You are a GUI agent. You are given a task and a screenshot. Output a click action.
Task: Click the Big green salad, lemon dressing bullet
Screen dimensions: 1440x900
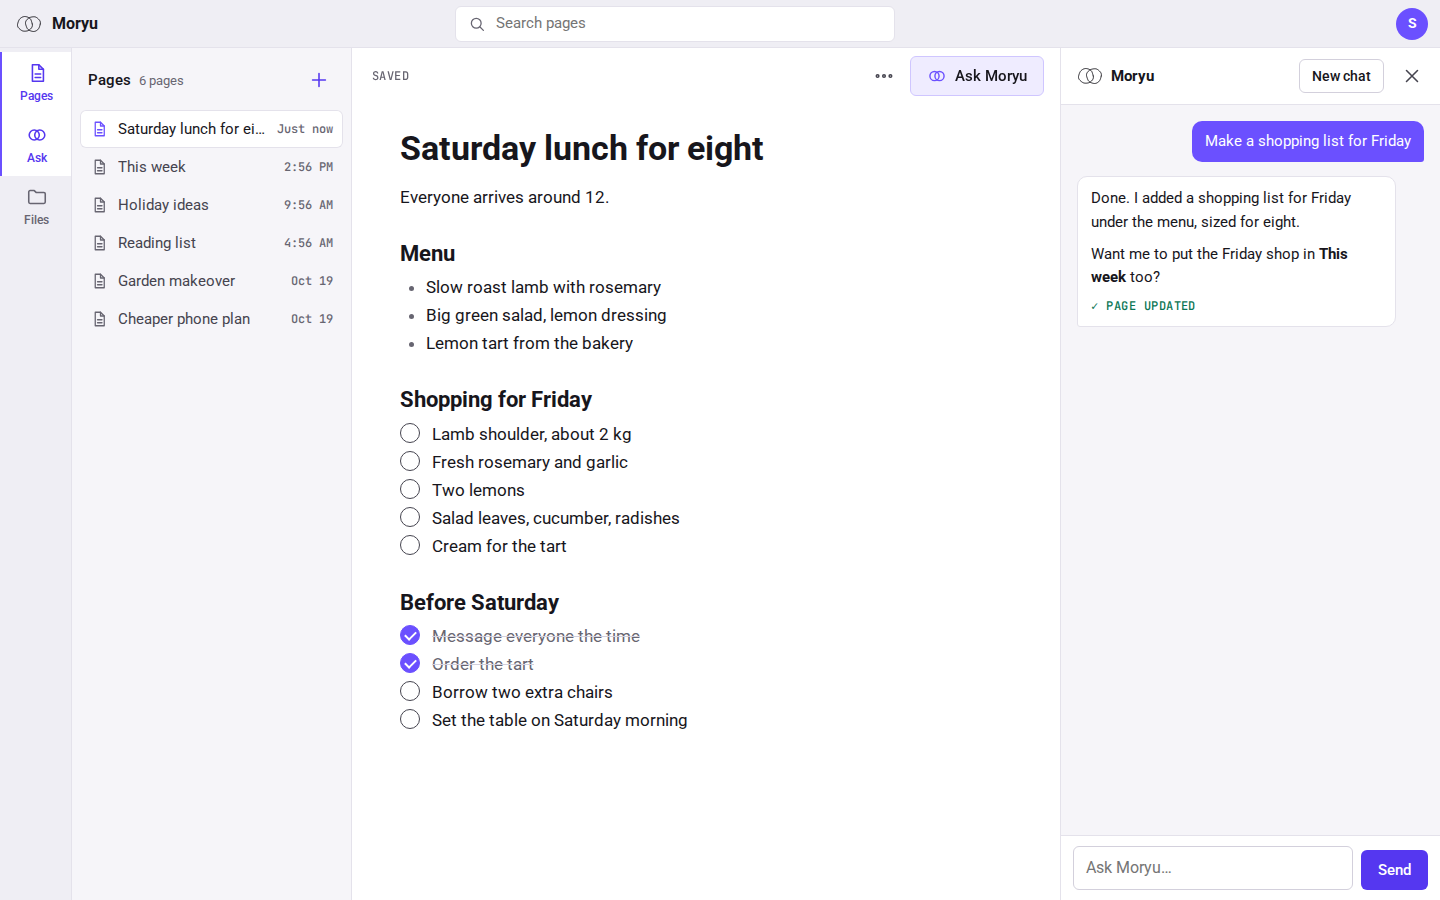546,315
